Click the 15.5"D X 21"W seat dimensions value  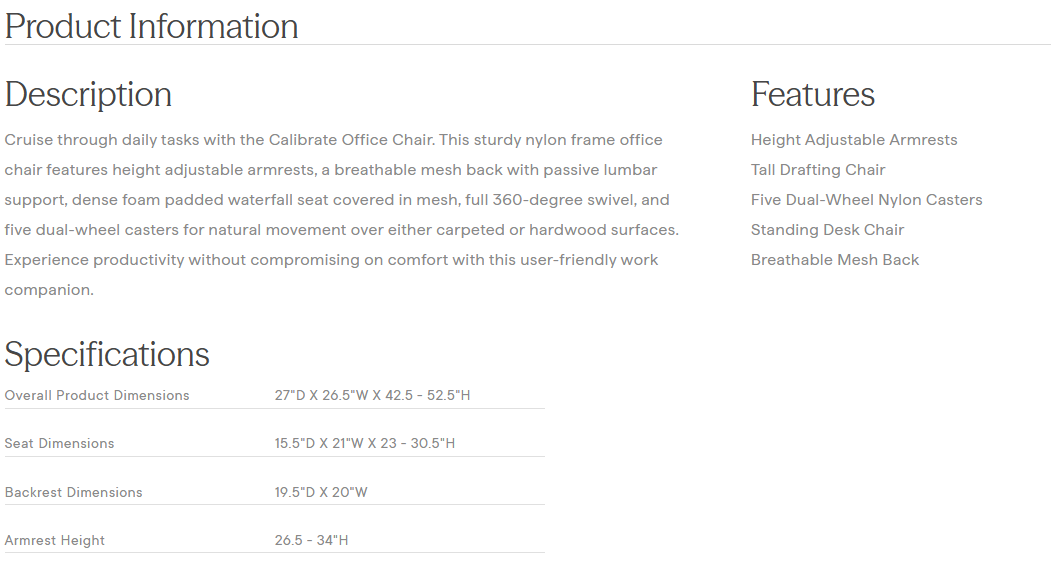364,443
